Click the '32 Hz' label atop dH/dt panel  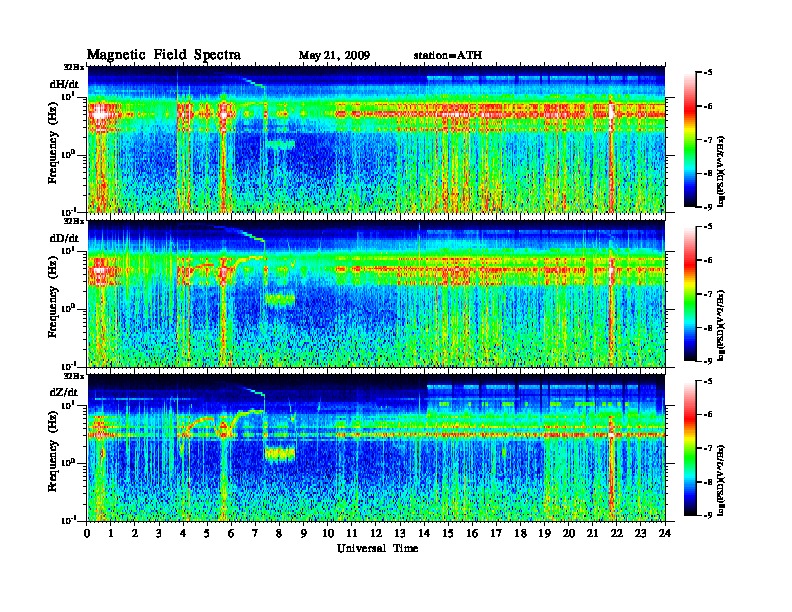coord(74,67)
